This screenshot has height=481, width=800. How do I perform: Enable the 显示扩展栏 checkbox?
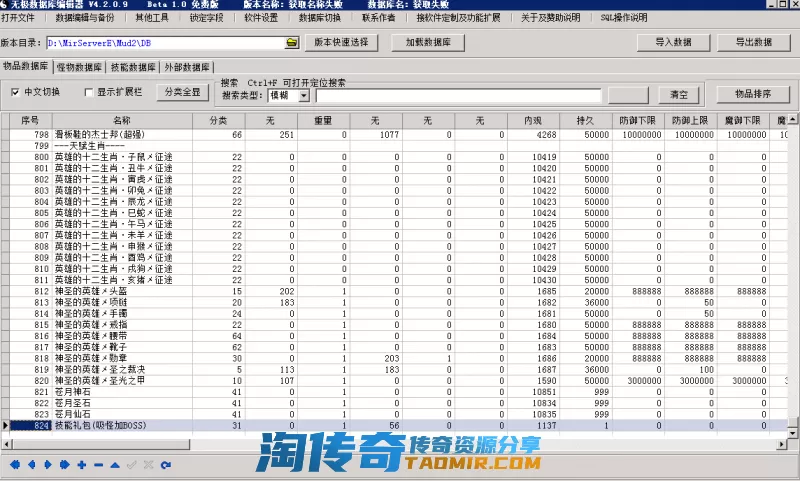click(87, 92)
